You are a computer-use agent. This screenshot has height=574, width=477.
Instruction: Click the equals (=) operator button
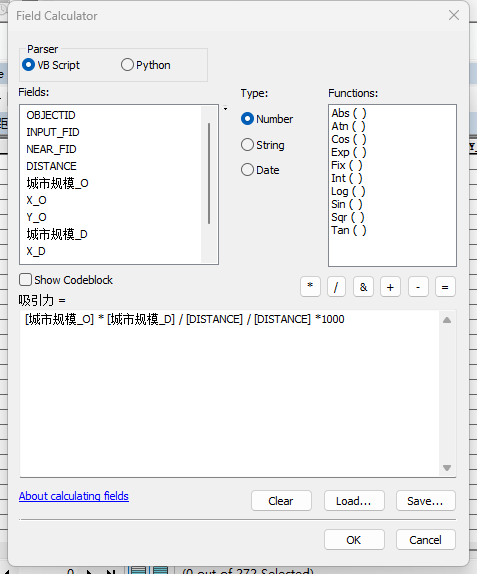point(445,287)
